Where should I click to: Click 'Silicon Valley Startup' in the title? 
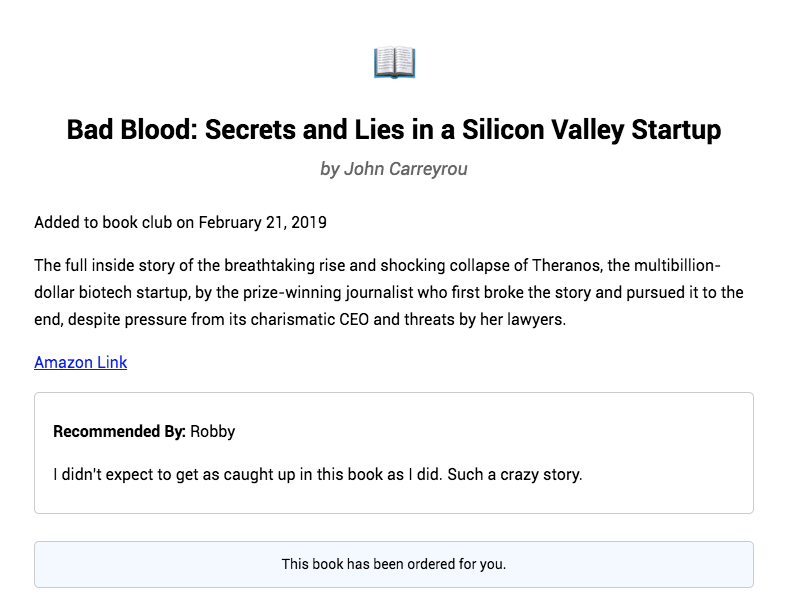(591, 130)
